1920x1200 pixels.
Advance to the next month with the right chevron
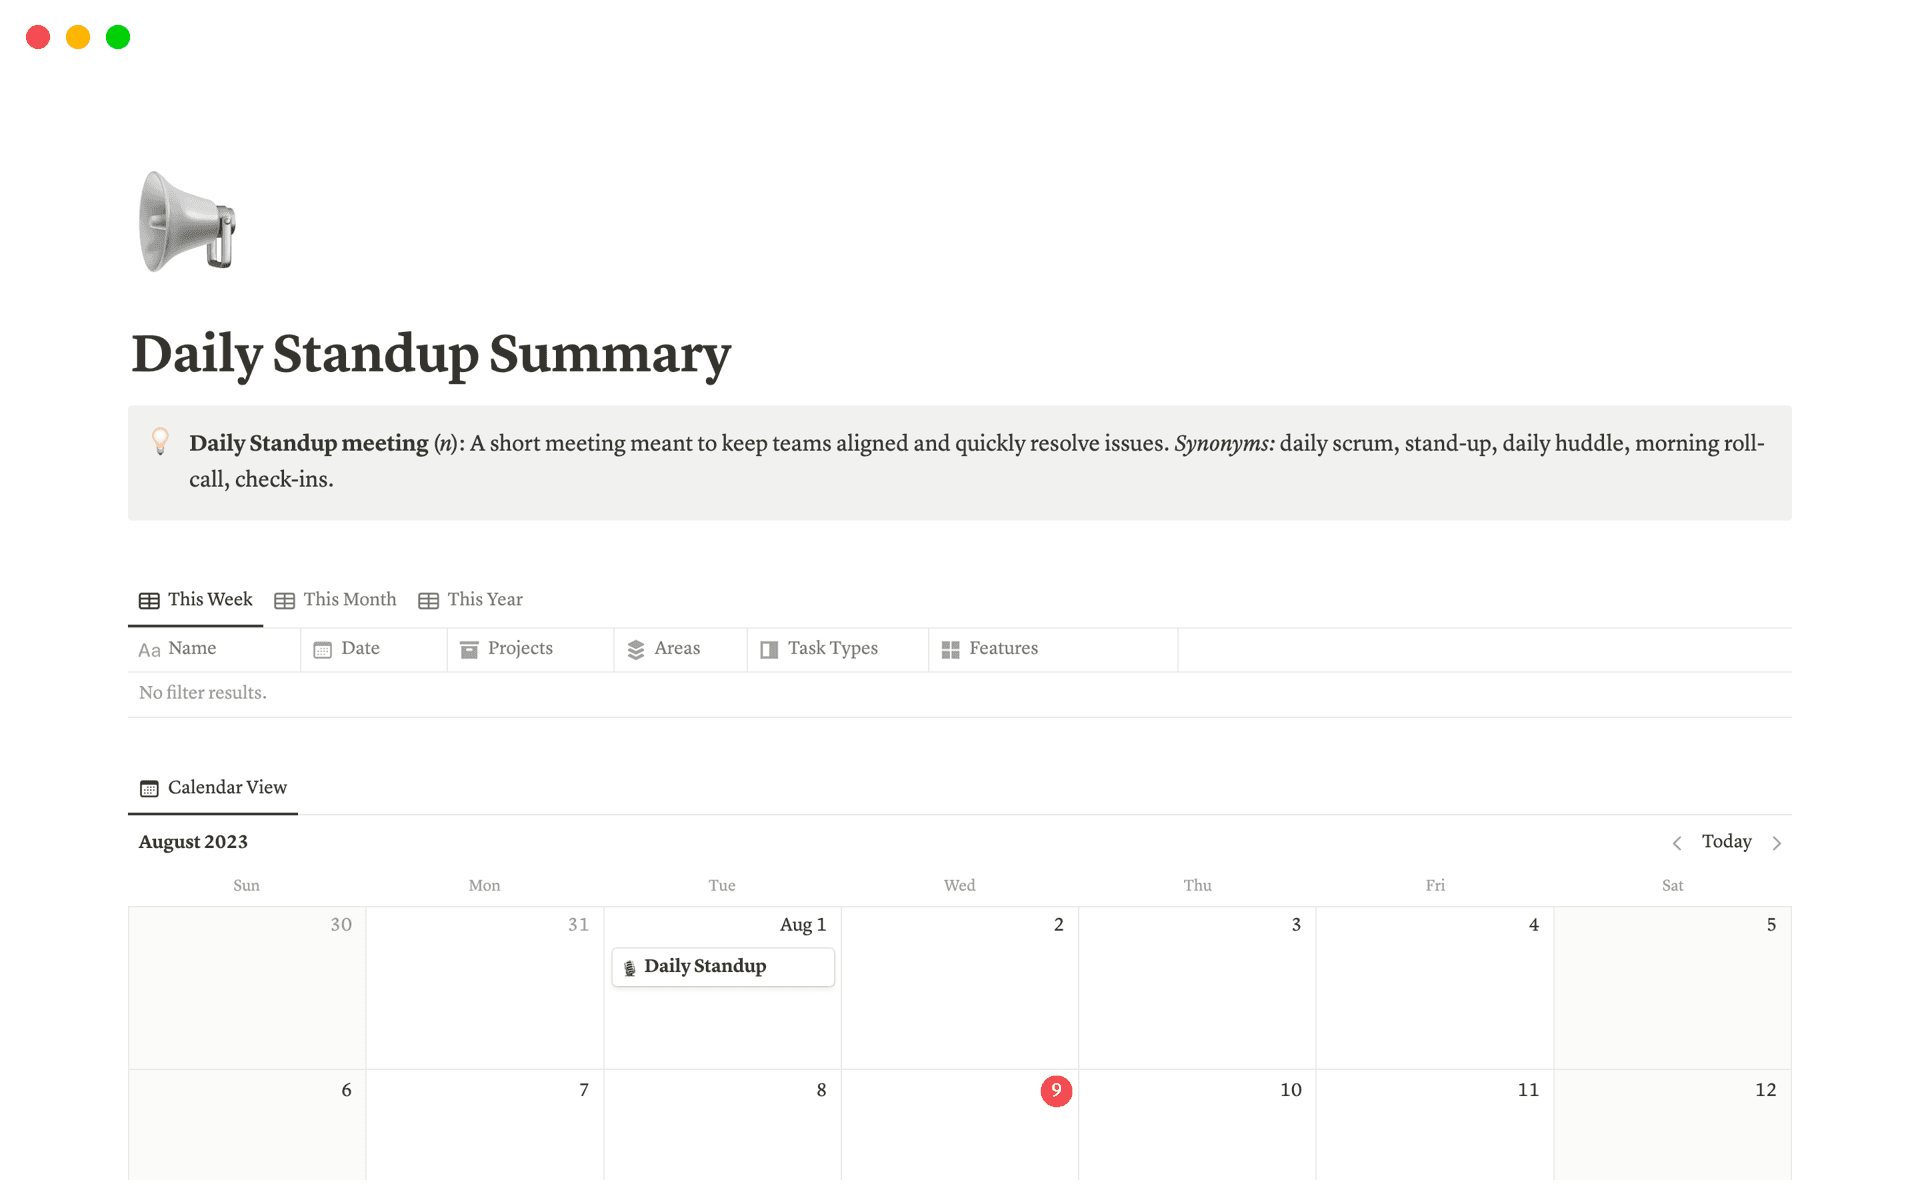(1778, 842)
